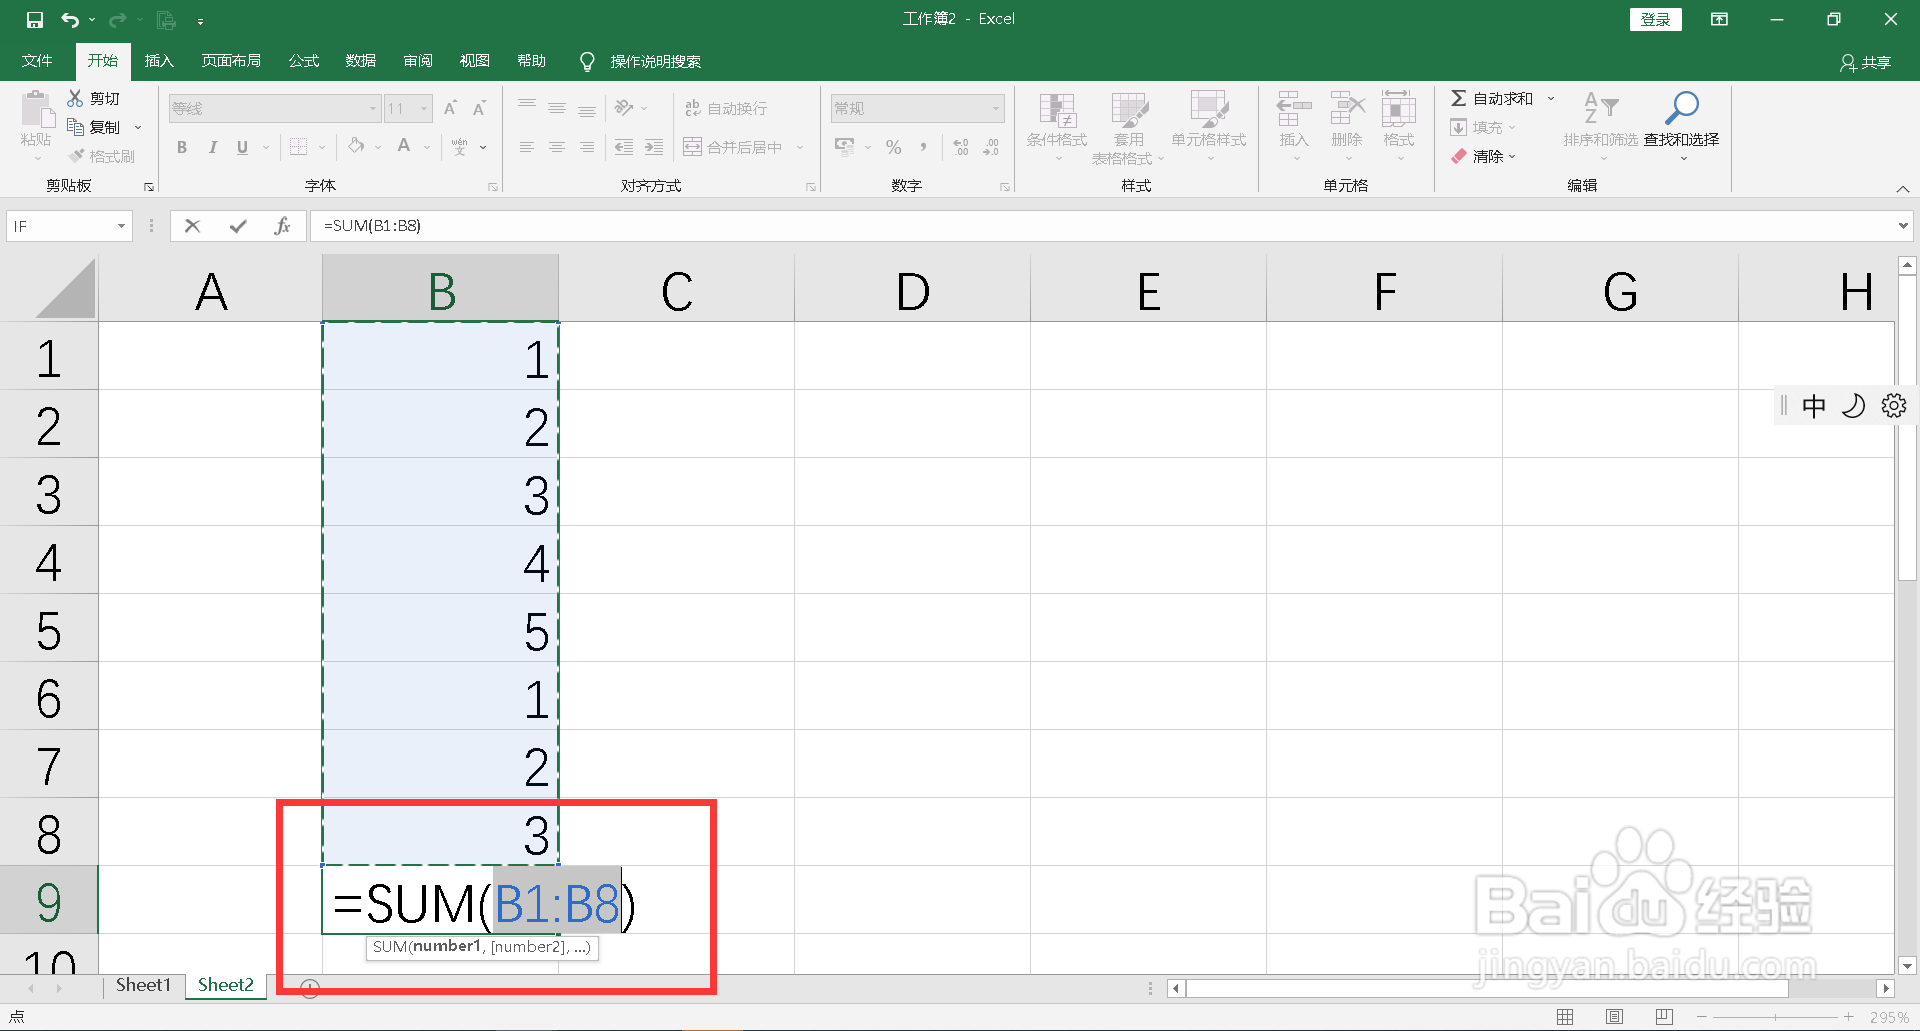
Task: Click Delete cells (删除) icon
Action: [1347, 108]
